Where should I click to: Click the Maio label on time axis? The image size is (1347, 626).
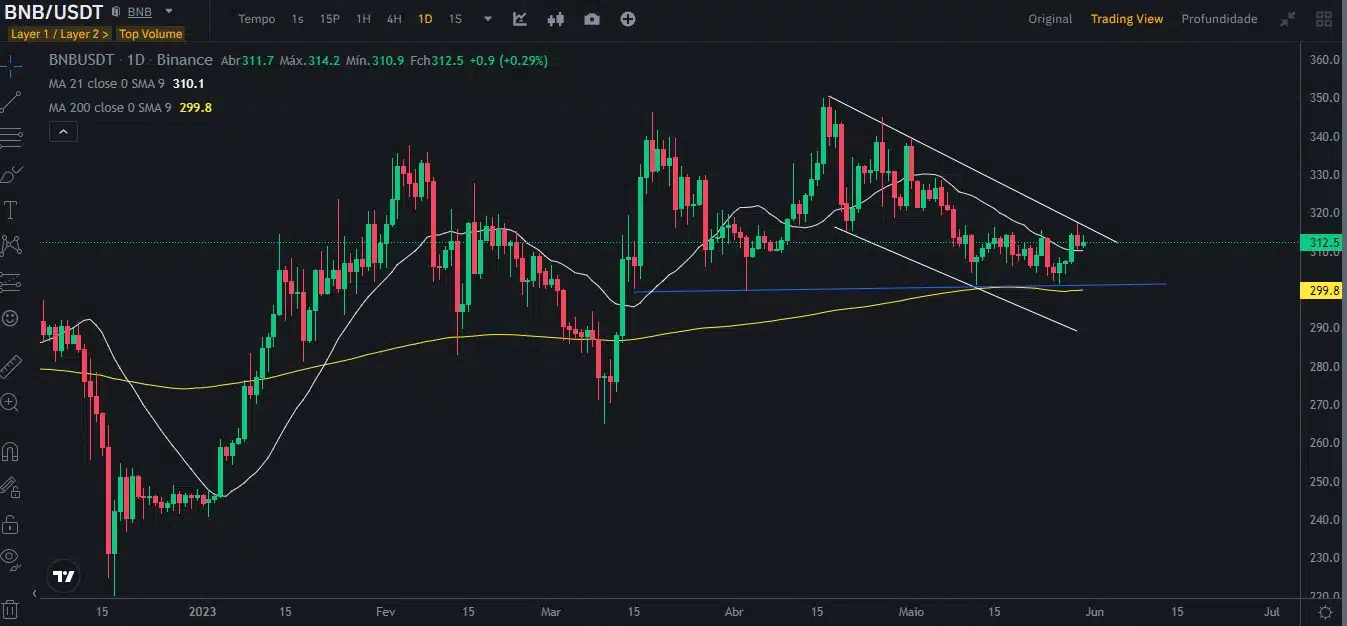(911, 611)
